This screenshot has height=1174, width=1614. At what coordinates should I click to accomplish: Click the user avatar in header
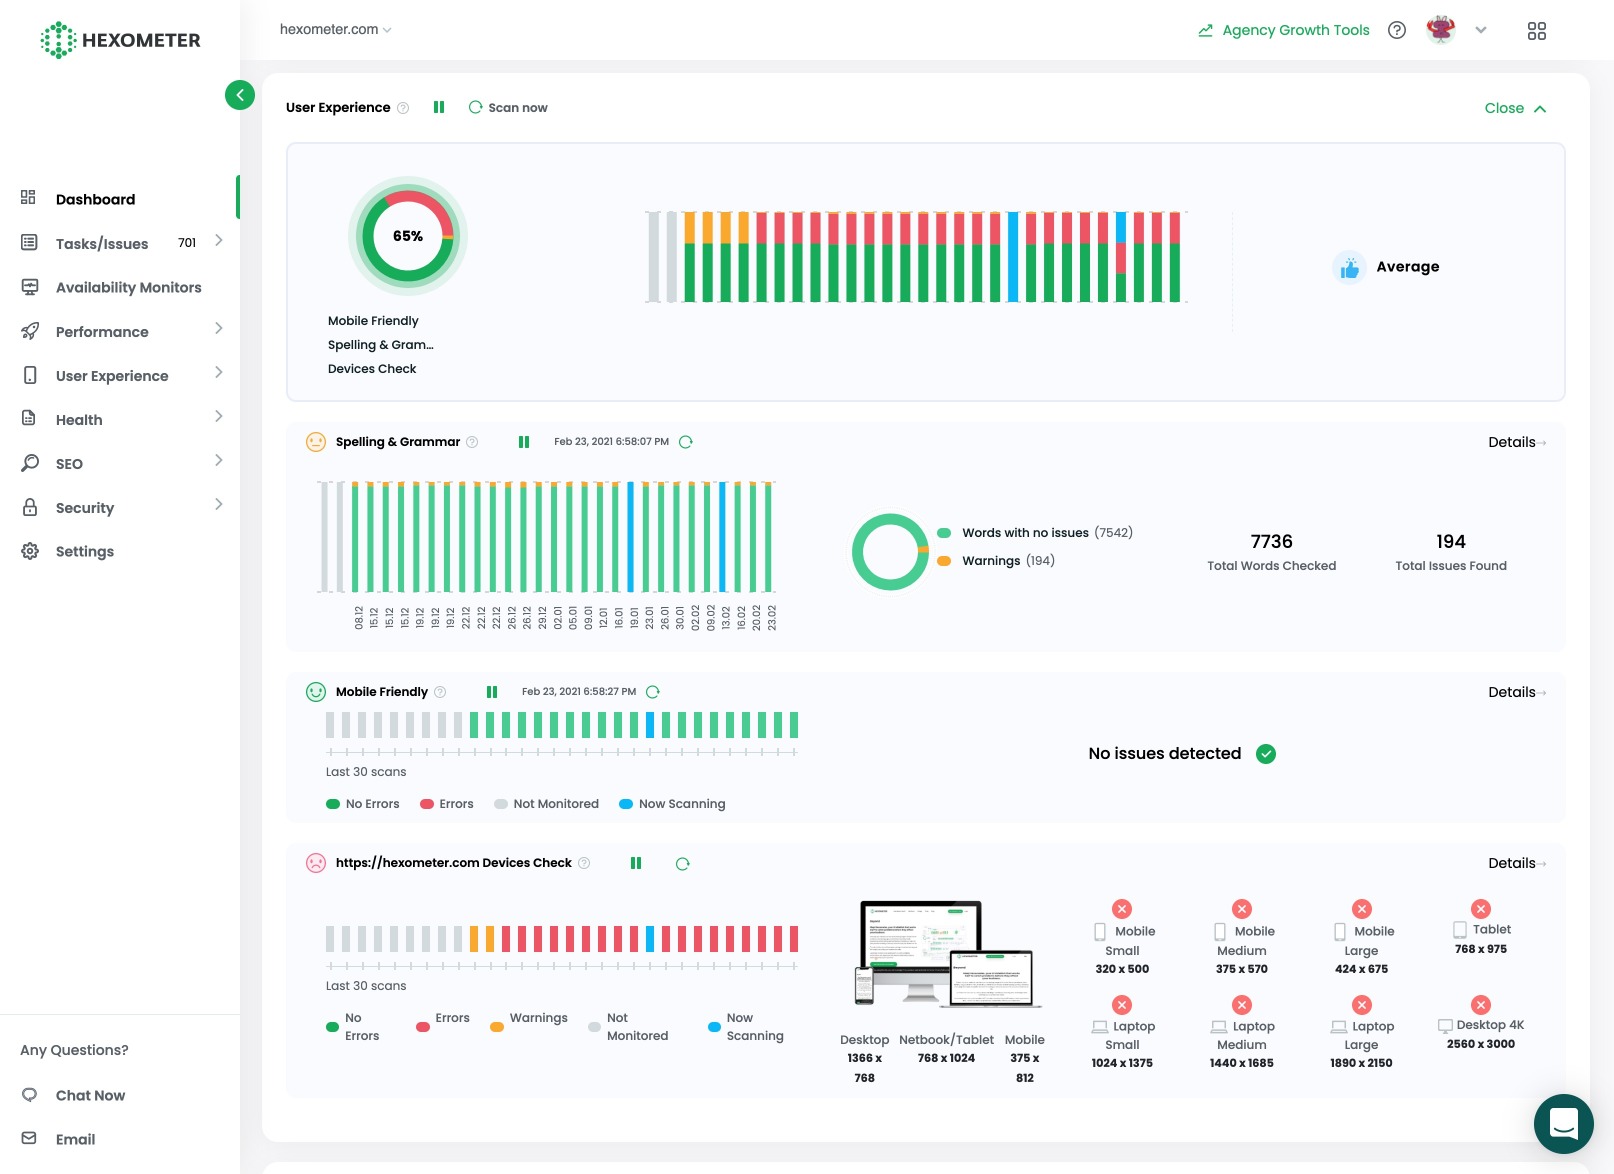1441,30
